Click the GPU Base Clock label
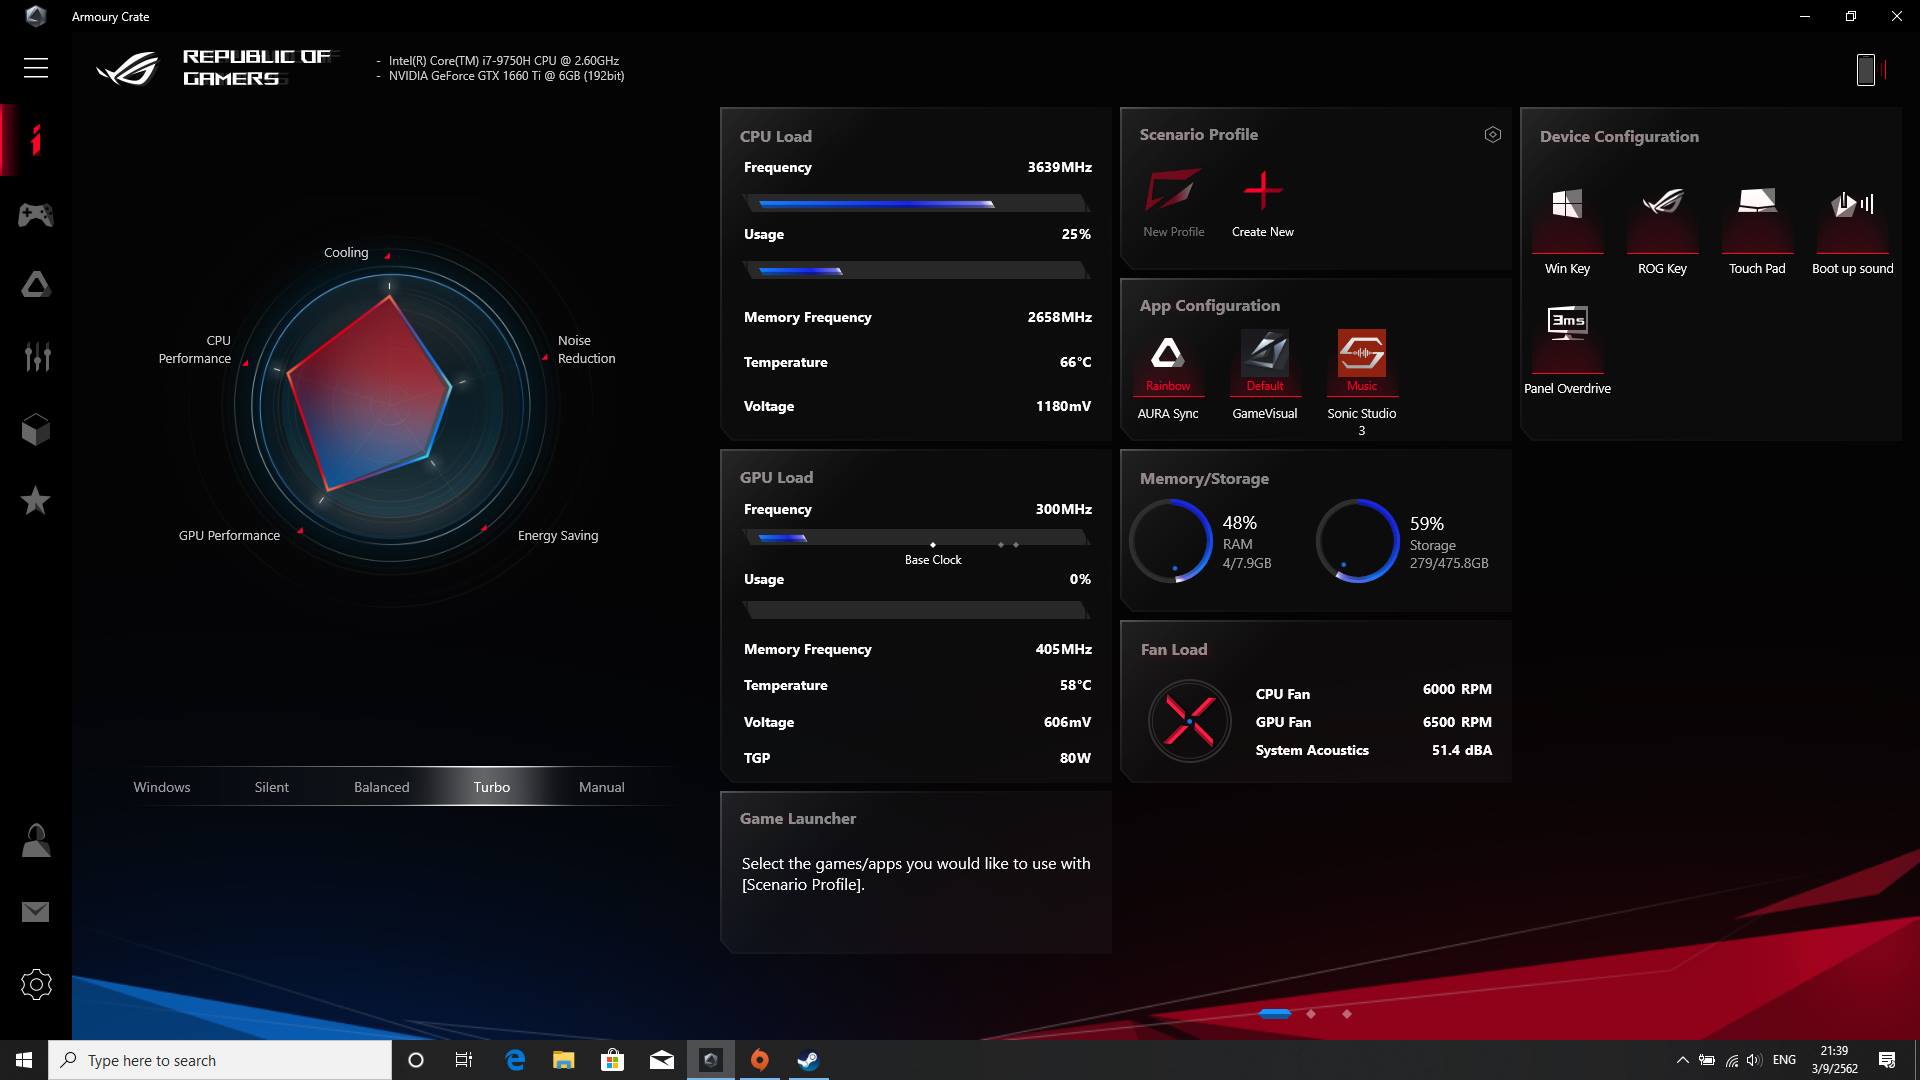 pos(933,560)
